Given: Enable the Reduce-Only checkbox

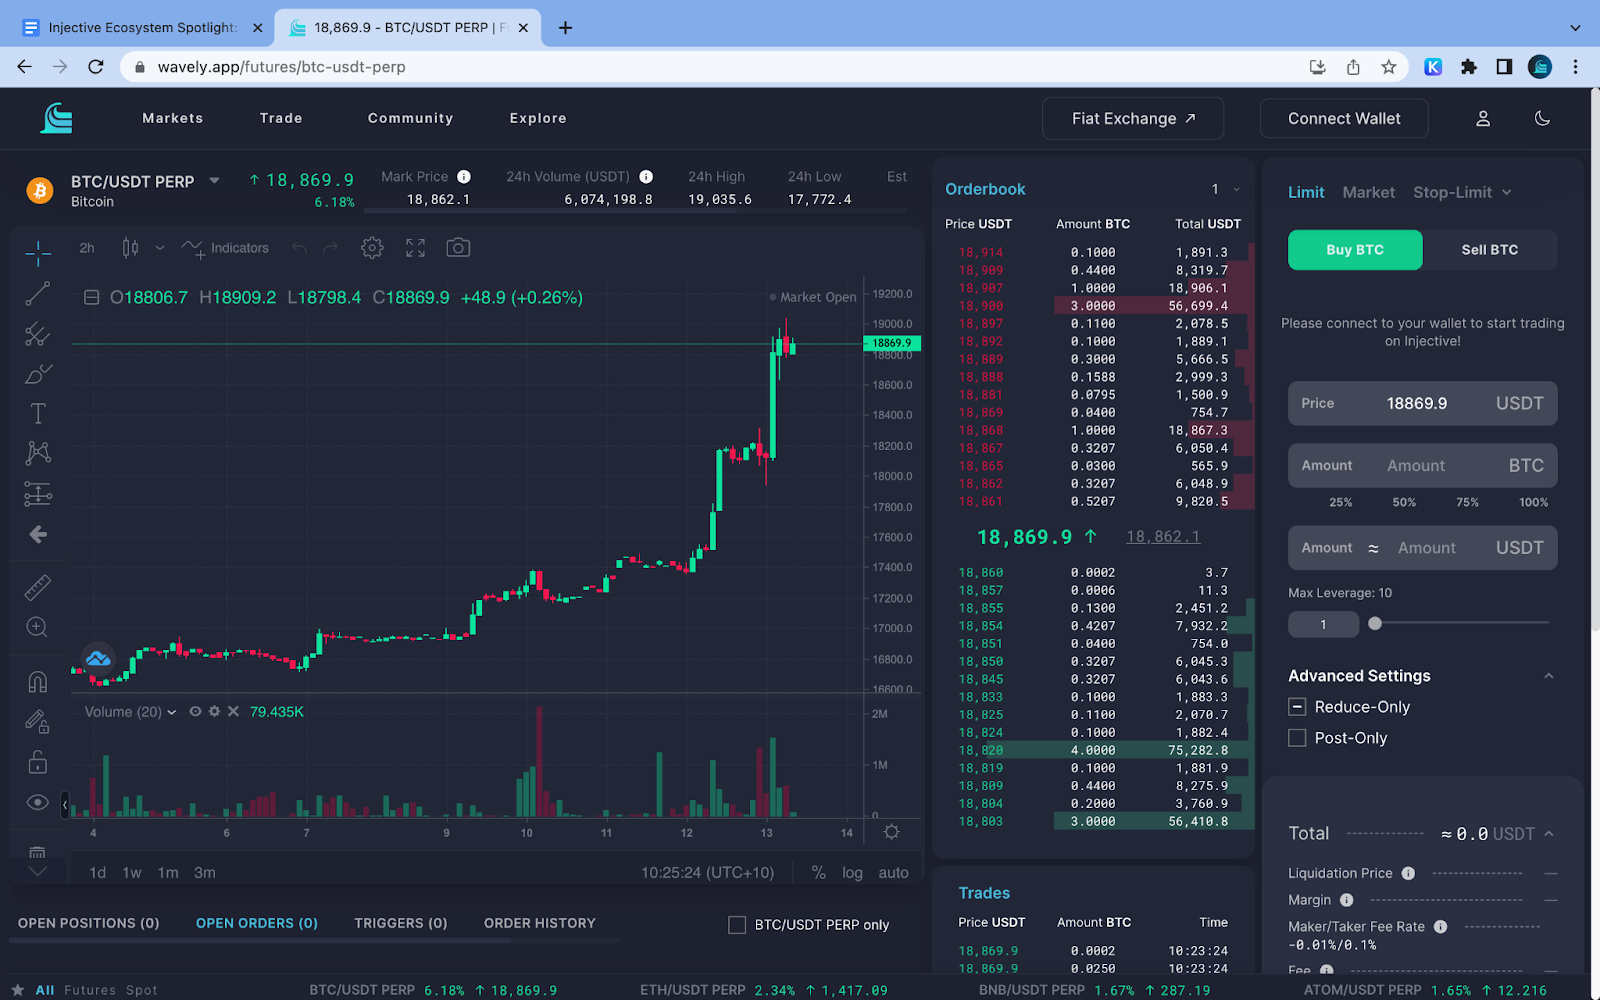Looking at the screenshot, I should (1297, 707).
